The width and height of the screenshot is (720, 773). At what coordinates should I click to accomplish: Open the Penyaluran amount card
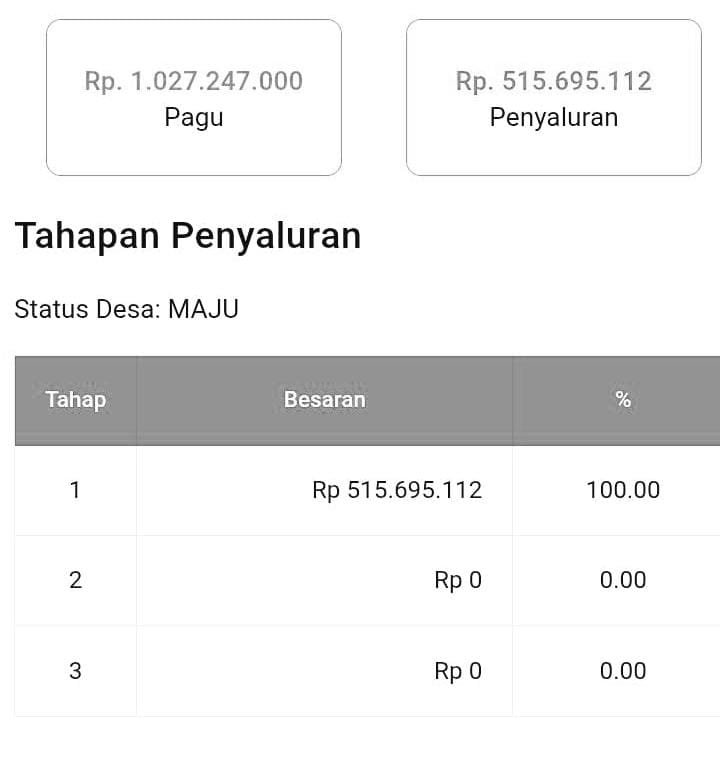554,98
